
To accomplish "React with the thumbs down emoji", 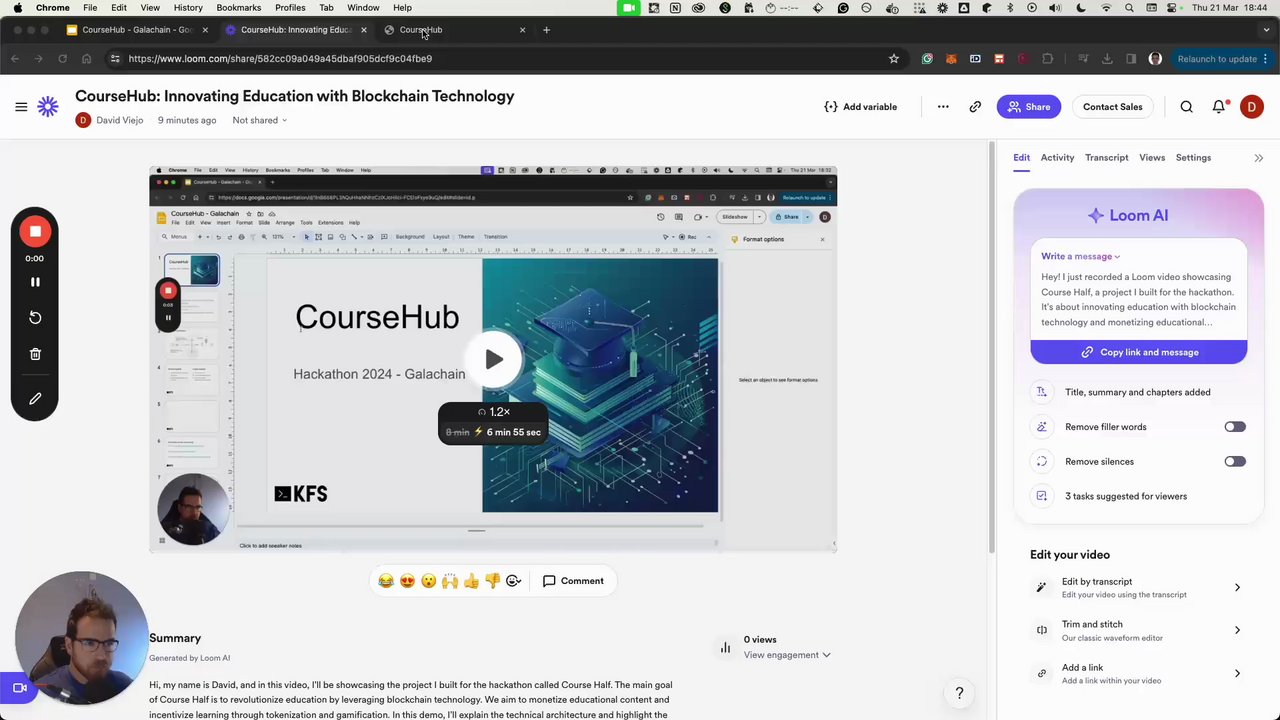I will [492, 581].
